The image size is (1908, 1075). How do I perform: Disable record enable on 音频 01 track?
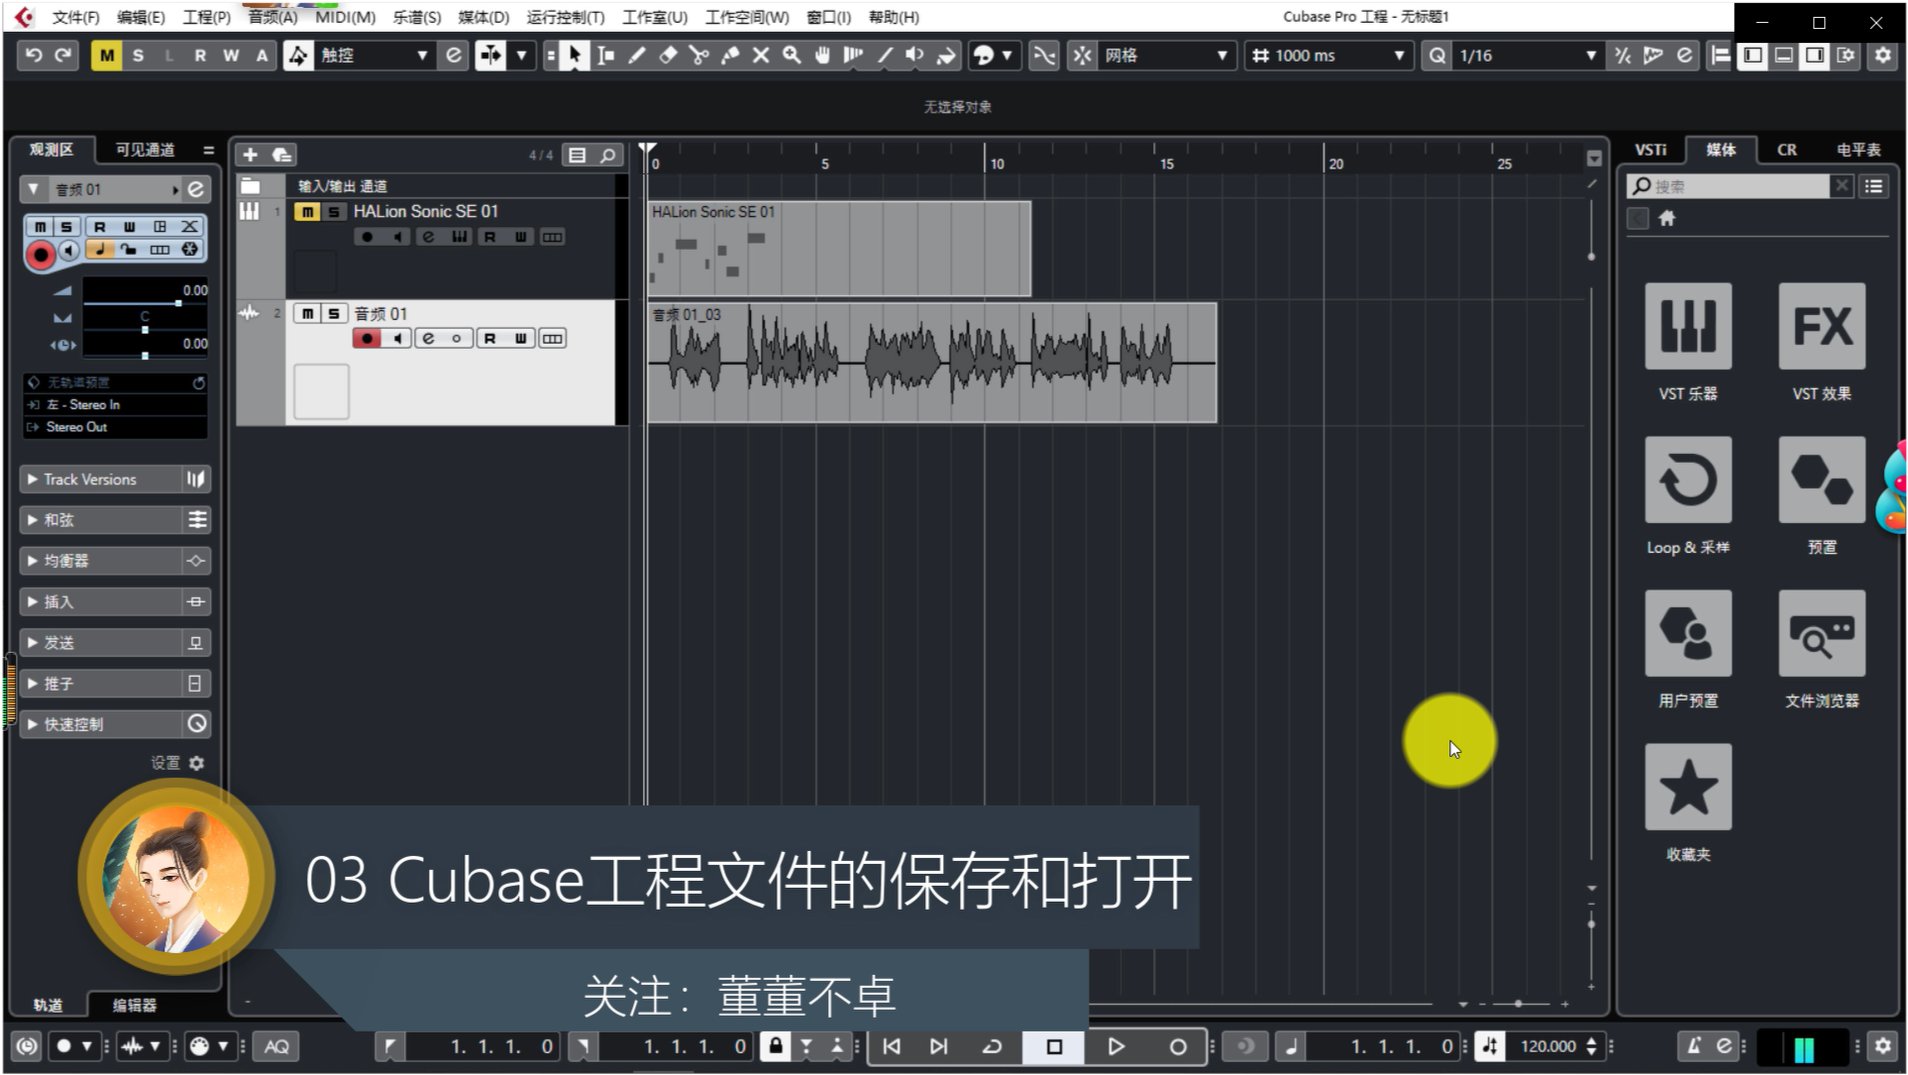pos(367,339)
